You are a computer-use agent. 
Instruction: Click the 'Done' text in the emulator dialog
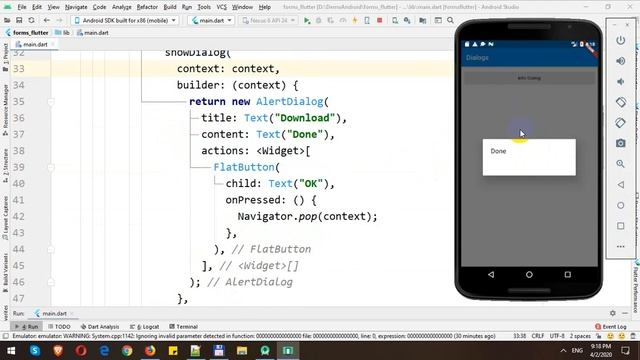click(498, 151)
